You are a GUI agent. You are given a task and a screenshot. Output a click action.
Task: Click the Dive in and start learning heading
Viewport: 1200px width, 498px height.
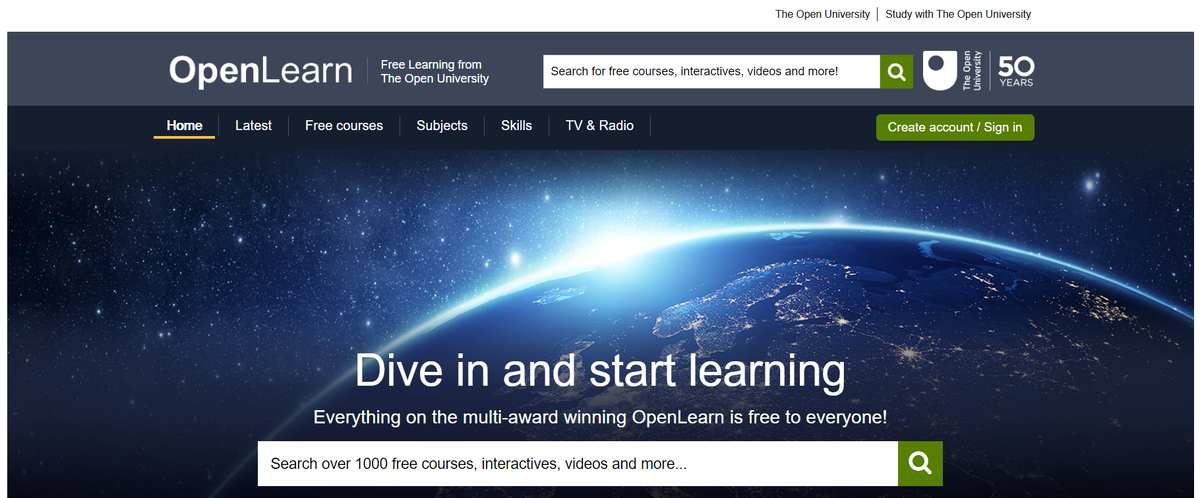[600, 371]
